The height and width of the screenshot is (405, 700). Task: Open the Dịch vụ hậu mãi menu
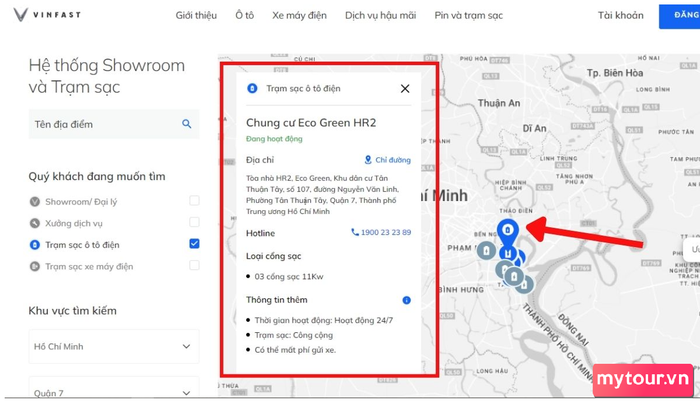(380, 16)
